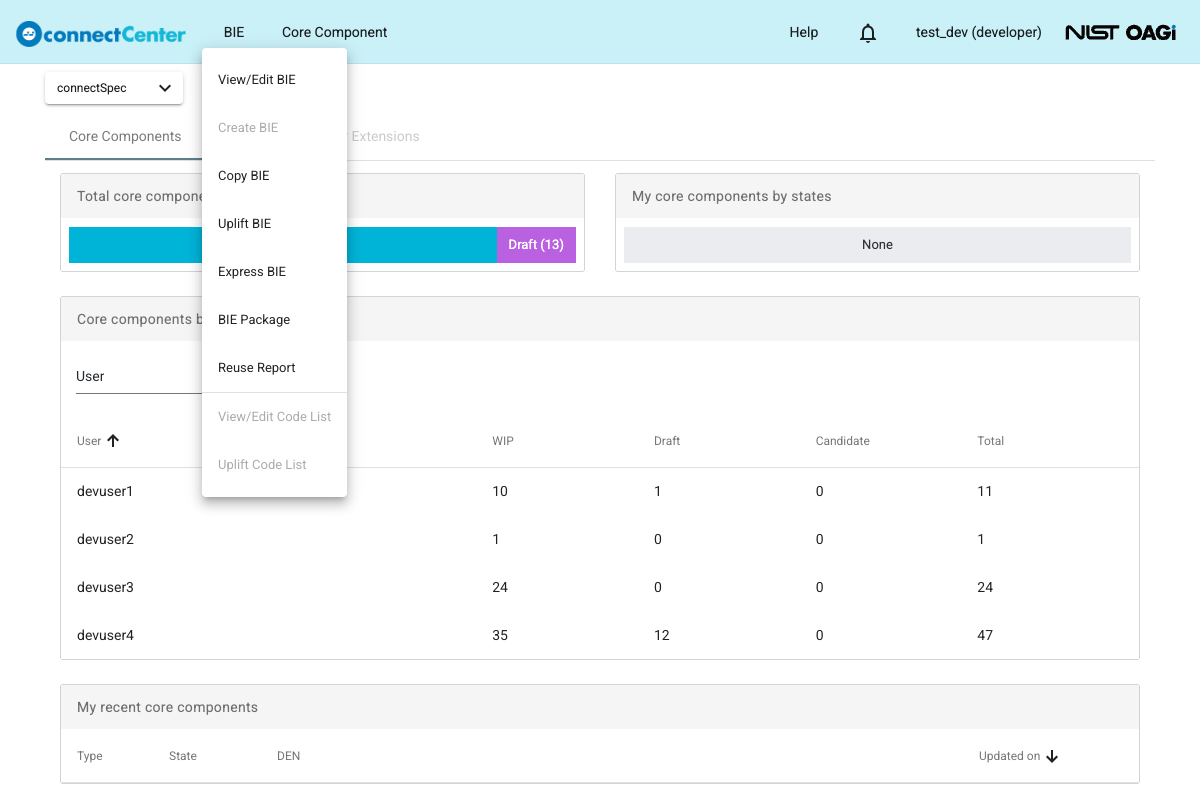Screen dimensions: 1200x799
Task: Choose Copy BIE from menu
Action: [x=274, y=176]
